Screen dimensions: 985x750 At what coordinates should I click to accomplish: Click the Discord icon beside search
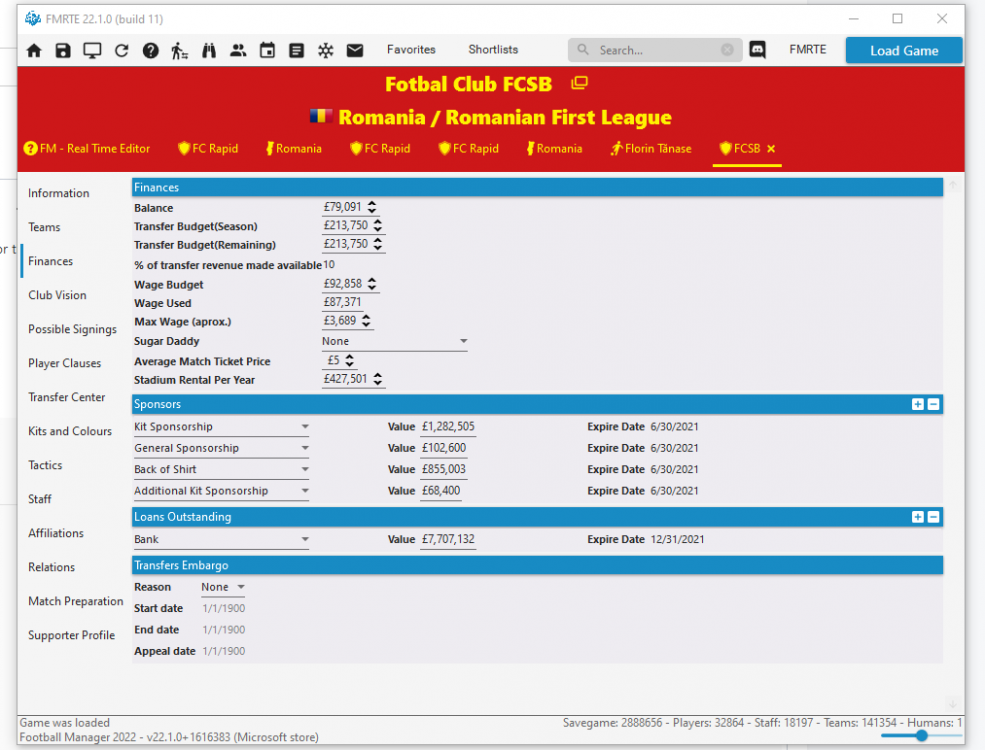pyautogui.click(x=758, y=50)
